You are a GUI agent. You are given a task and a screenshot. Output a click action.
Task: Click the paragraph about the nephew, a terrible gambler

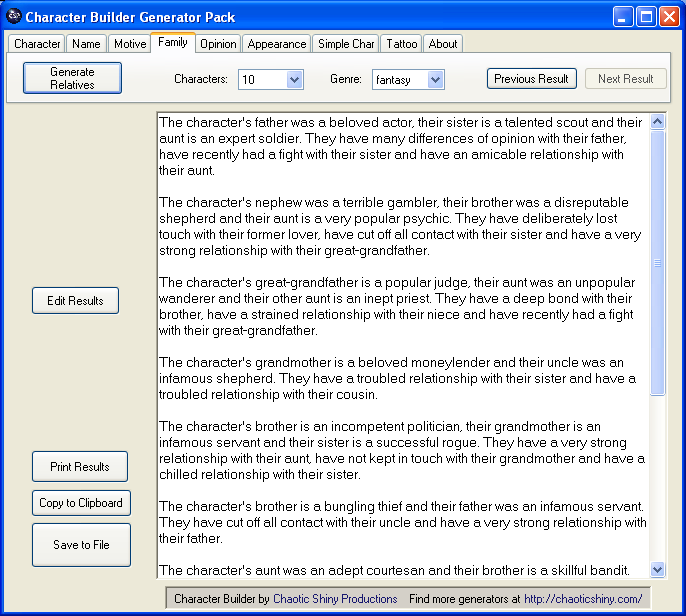tap(400, 226)
